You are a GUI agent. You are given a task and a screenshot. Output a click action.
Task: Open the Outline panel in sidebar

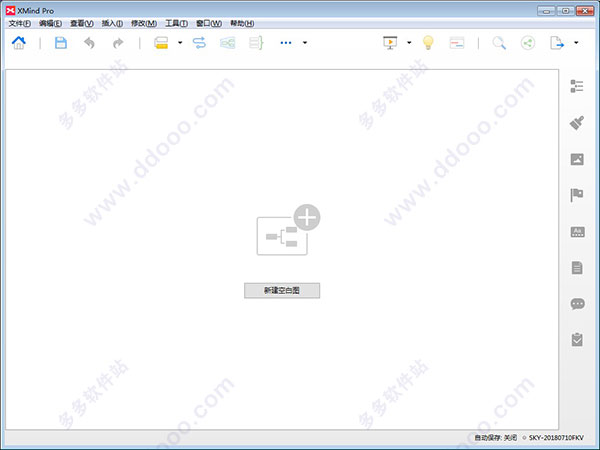pyautogui.click(x=577, y=86)
